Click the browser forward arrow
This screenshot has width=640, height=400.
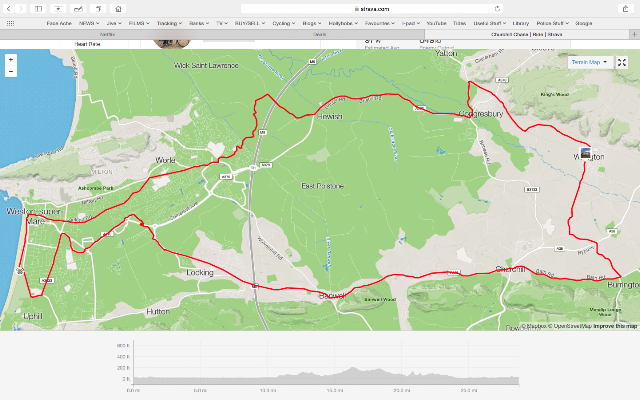click(20, 9)
